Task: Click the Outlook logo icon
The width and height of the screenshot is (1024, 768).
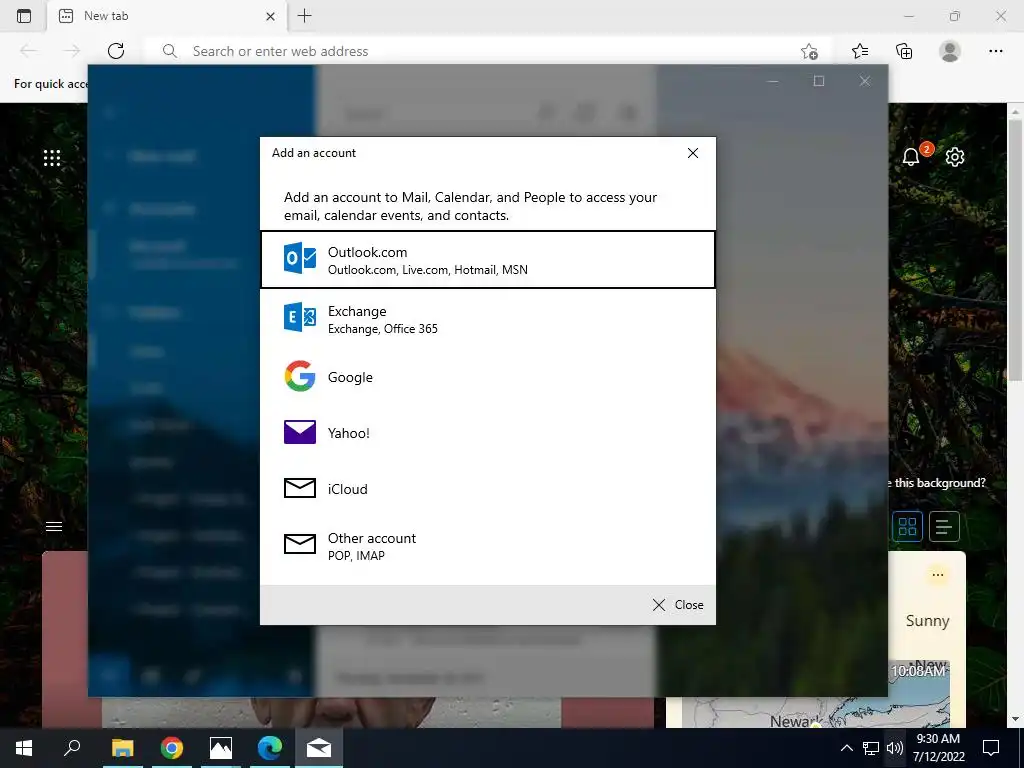Action: click(x=300, y=258)
